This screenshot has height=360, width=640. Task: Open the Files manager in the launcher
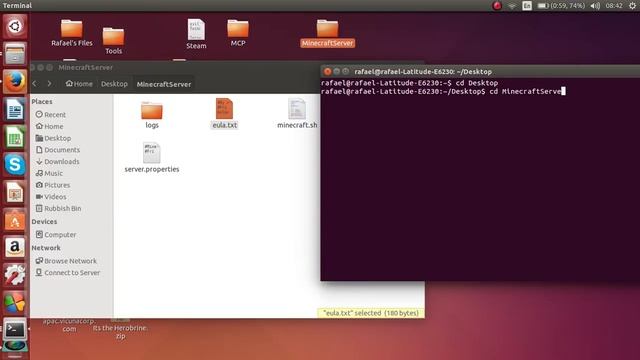click(15, 53)
